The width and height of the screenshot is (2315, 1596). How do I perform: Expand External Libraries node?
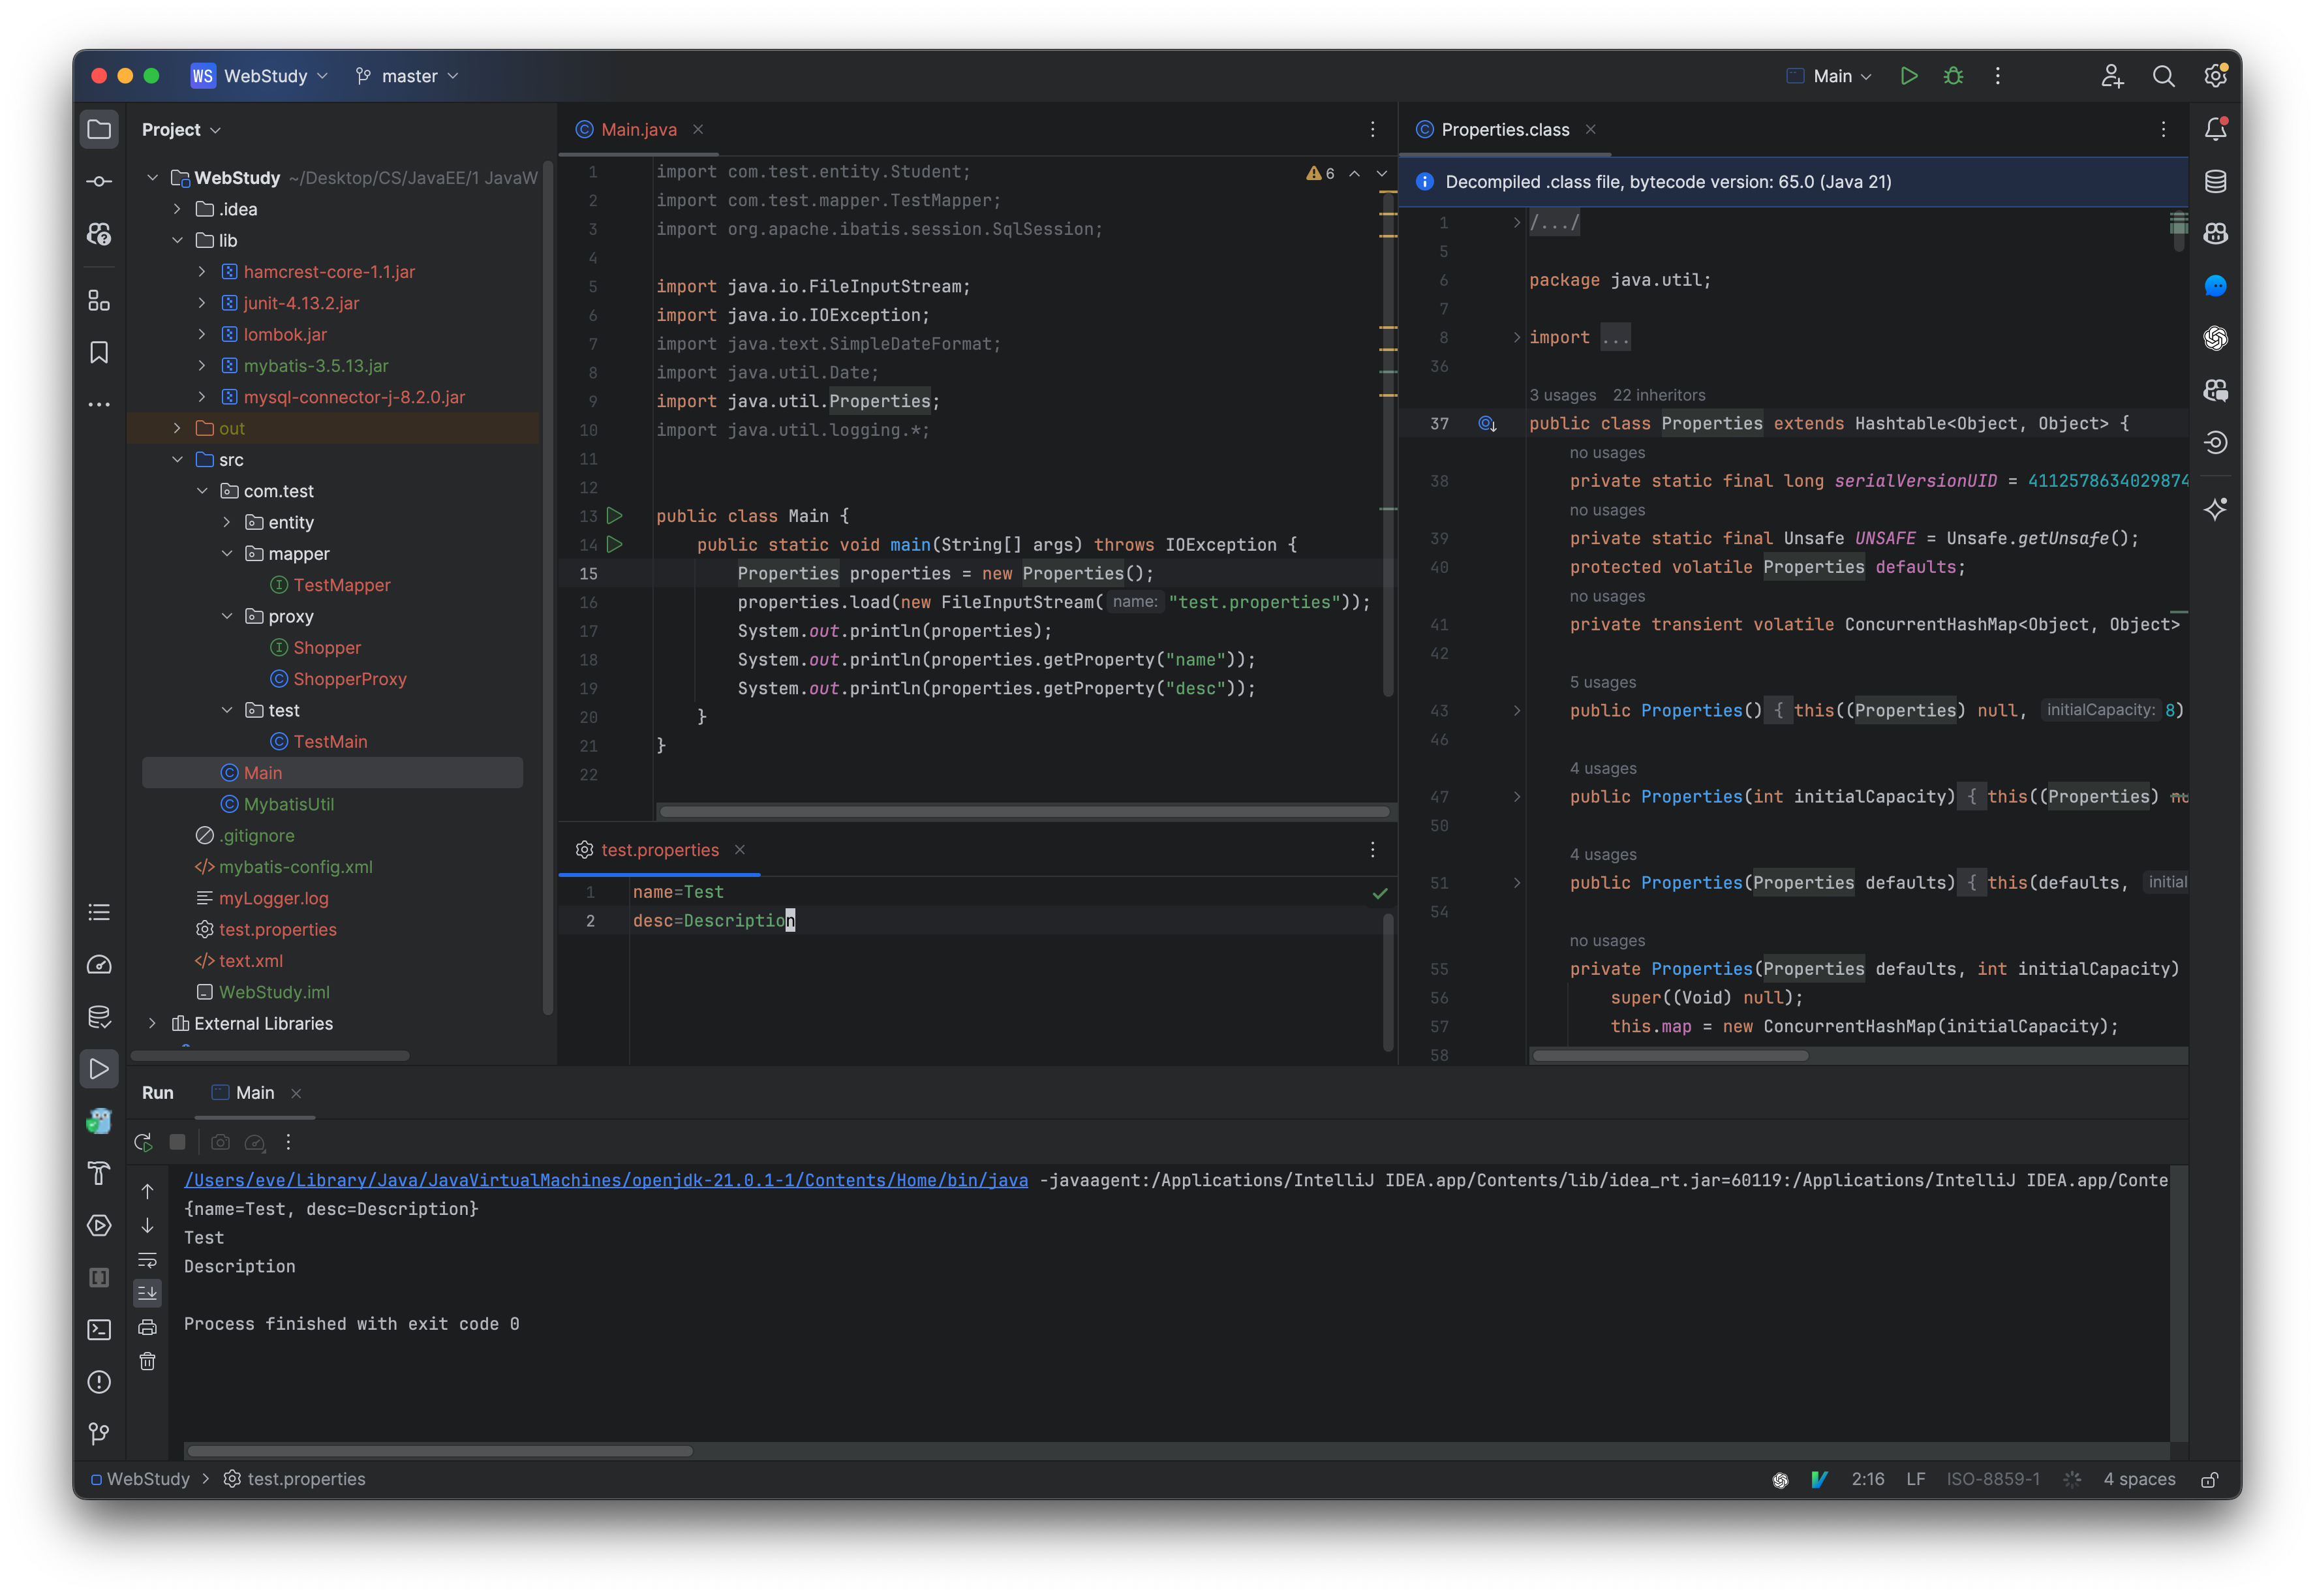pos(152,1023)
